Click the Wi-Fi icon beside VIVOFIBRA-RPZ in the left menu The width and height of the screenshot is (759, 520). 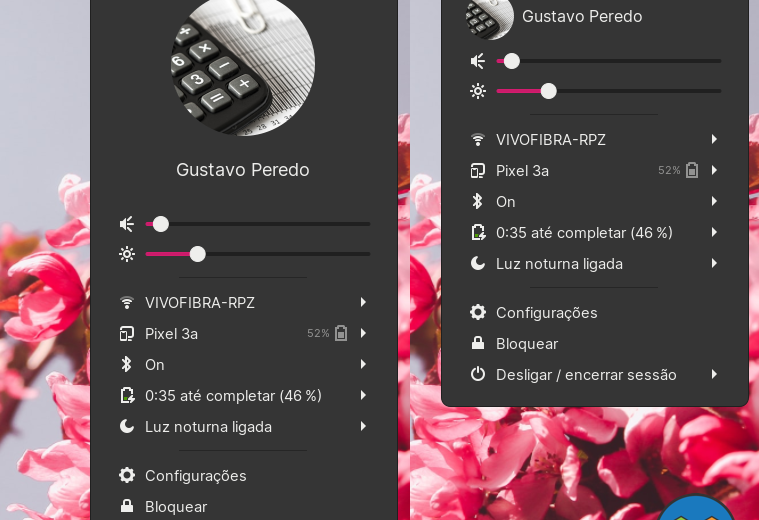click(x=127, y=302)
